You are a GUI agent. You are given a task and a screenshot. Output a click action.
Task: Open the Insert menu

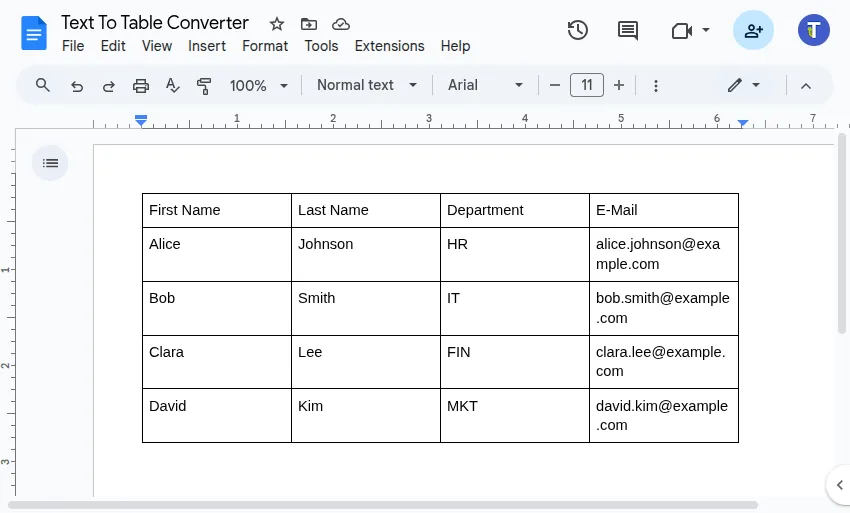click(x=207, y=46)
